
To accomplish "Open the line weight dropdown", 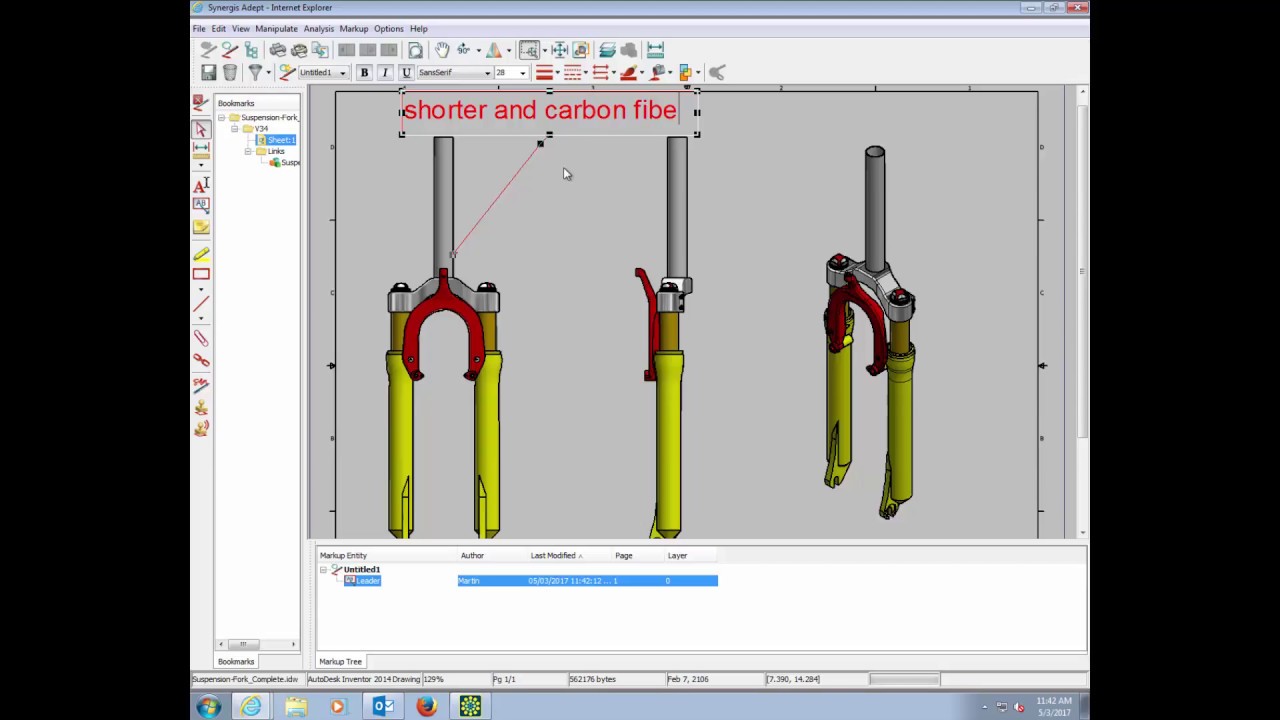I will click(x=557, y=73).
